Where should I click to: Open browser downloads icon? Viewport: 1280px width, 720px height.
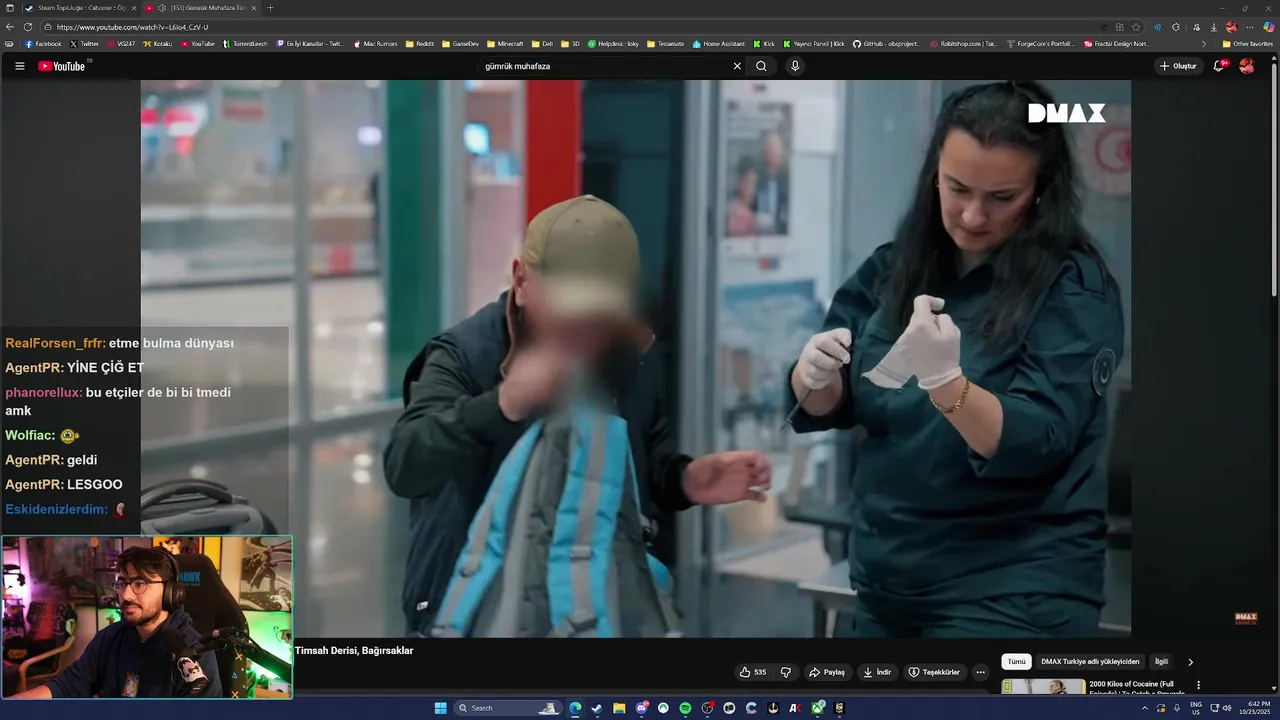click(1214, 27)
